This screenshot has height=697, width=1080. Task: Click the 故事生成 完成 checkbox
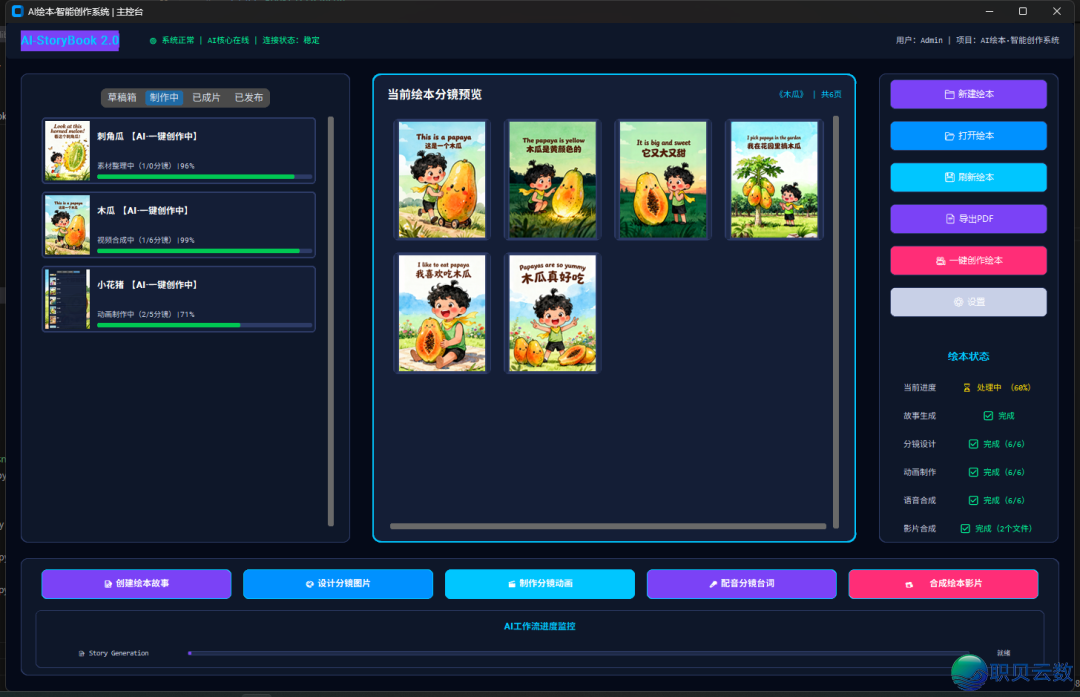click(x=988, y=415)
